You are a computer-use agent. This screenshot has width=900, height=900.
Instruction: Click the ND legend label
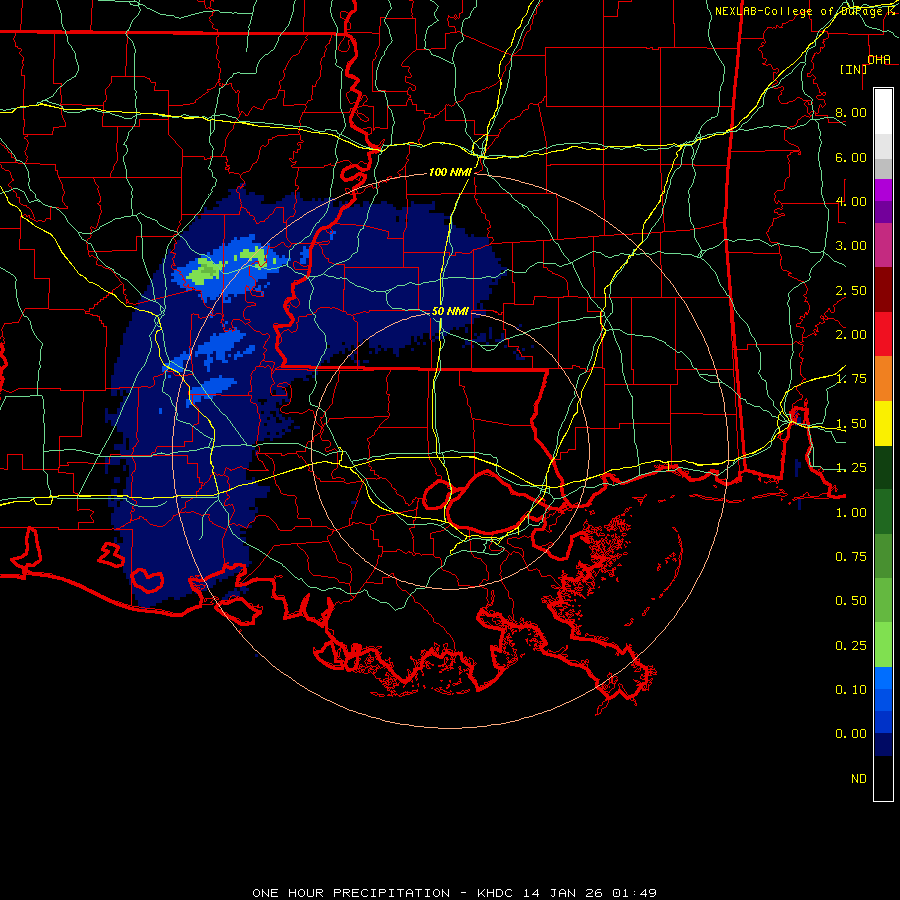[x=859, y=779]
